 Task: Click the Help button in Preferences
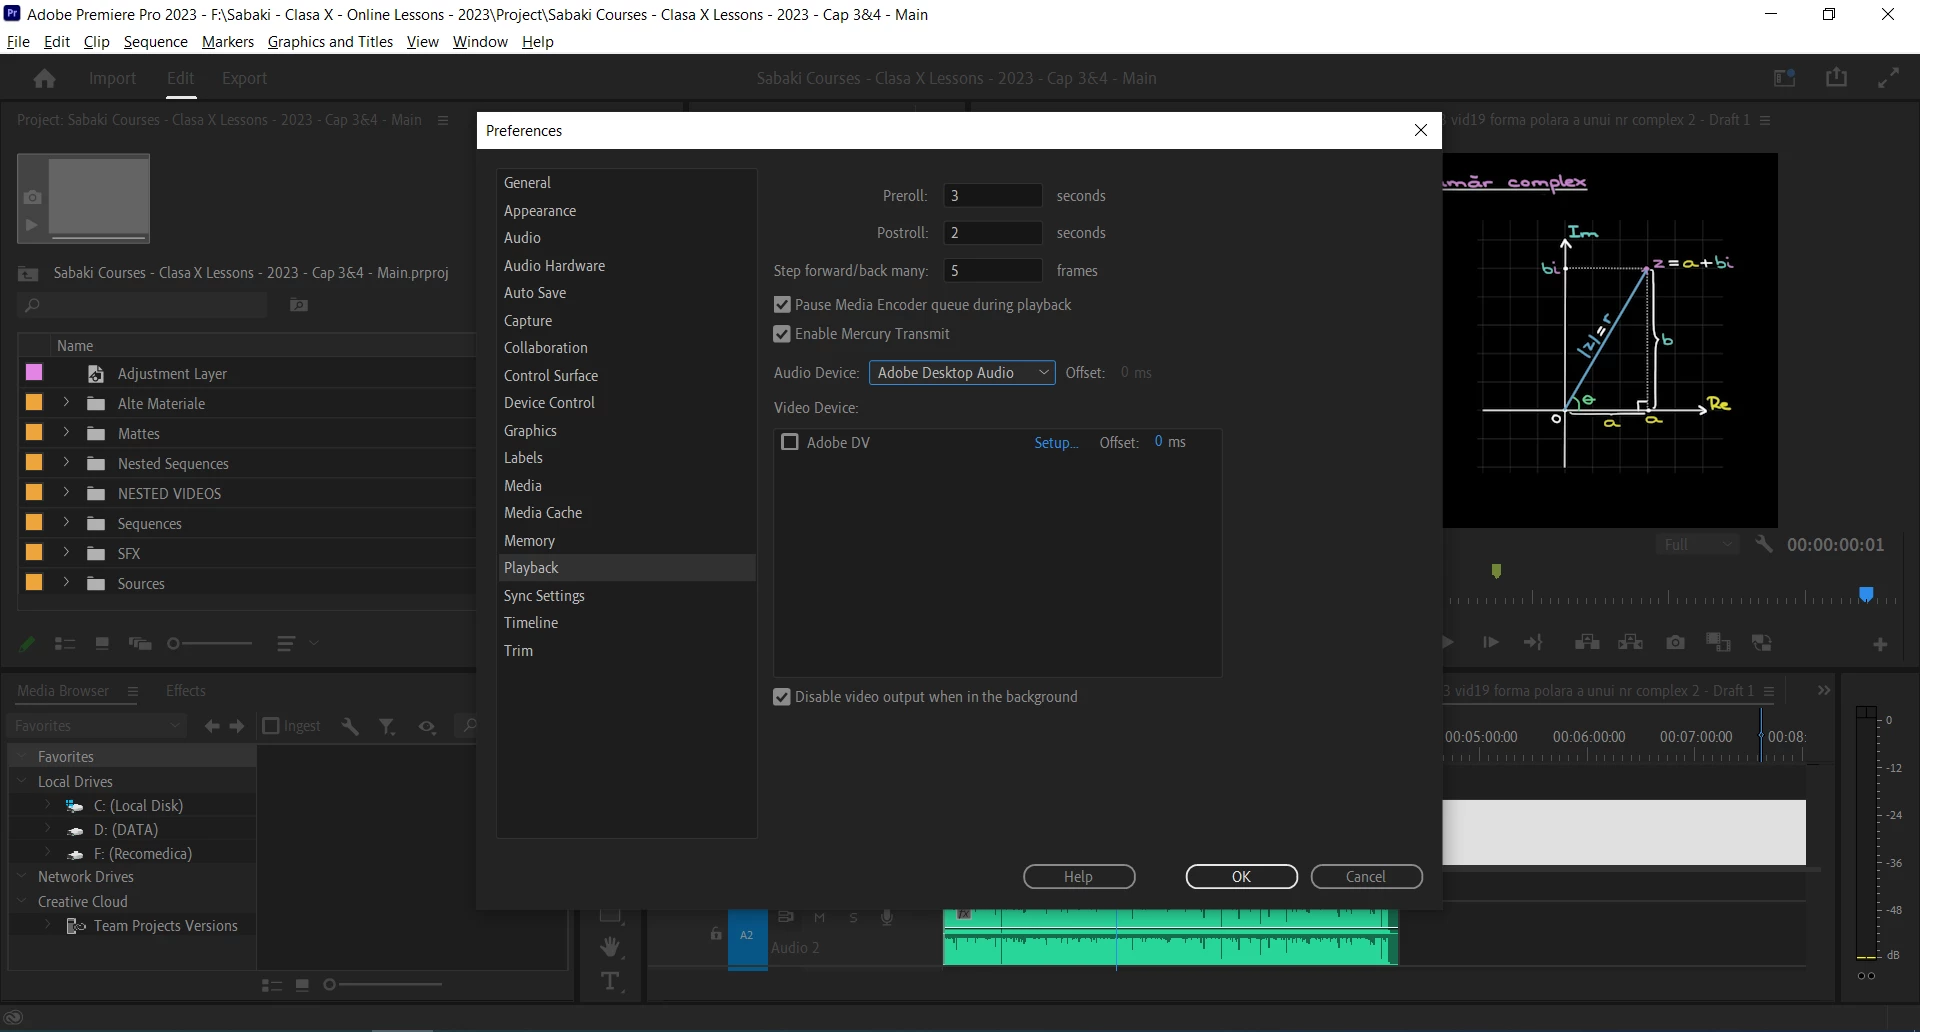pos(1079,876)
